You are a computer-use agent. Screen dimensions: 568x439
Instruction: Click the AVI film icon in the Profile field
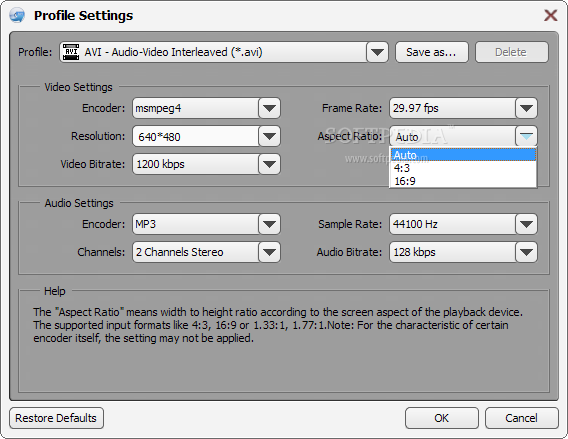click(71, 52)
